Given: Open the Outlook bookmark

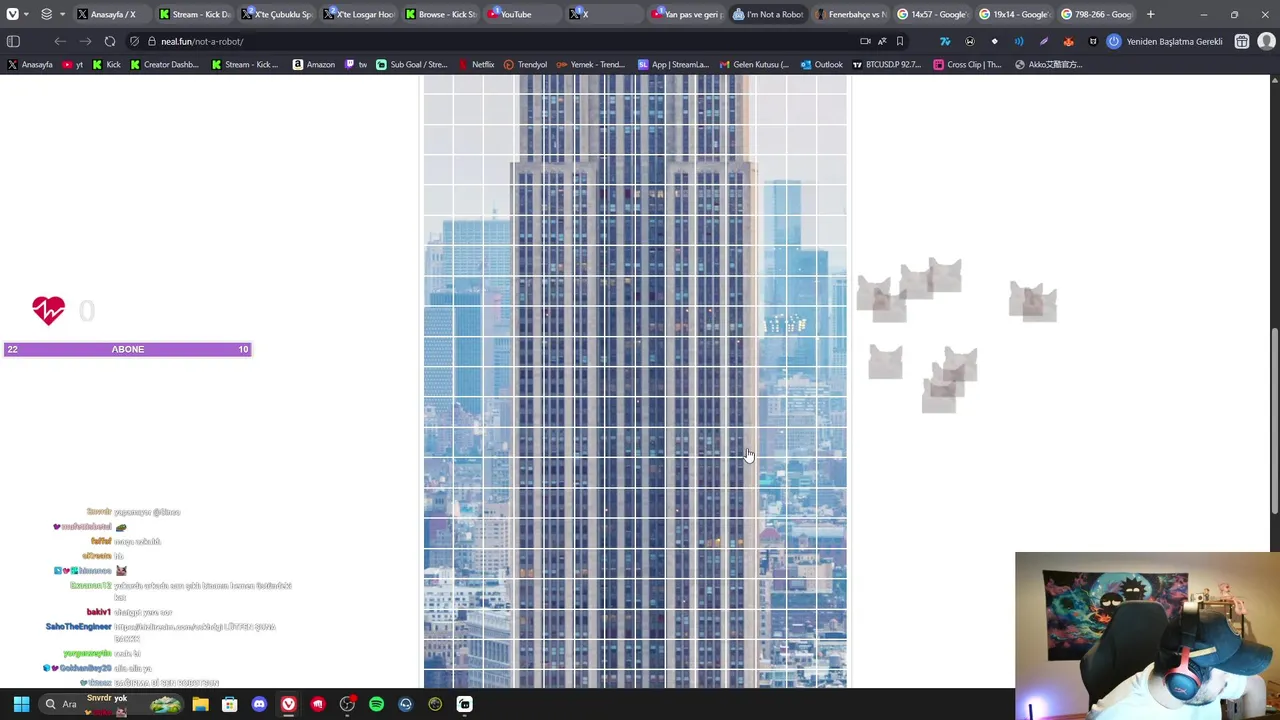Looking at the screenshot, I should tap(821, 64).
